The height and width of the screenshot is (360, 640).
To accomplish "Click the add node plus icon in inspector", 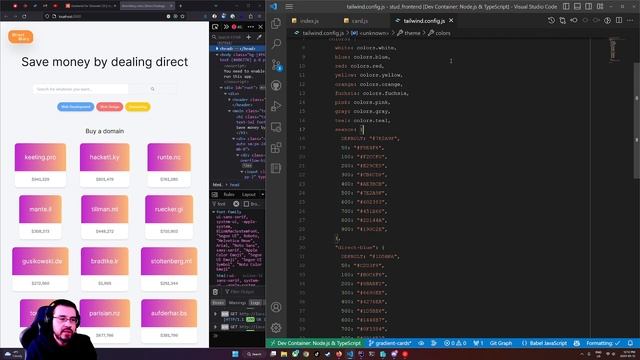I will tap(249, 37).
